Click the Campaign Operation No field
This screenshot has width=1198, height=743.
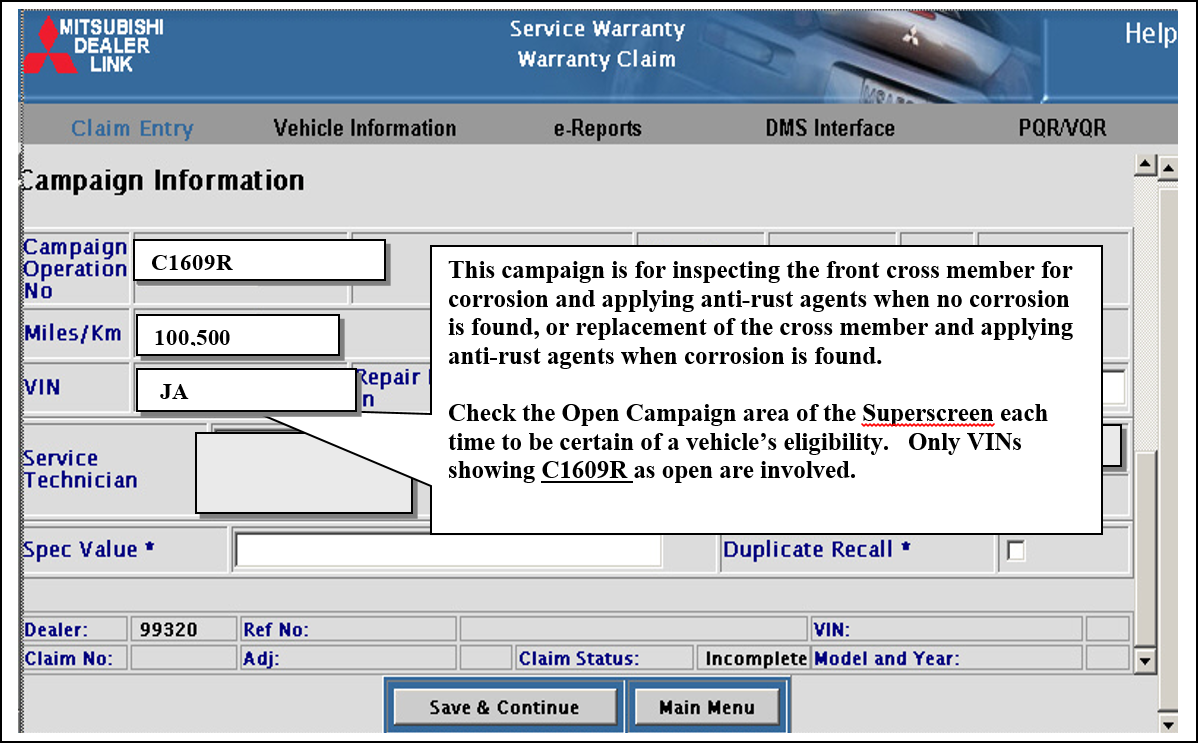click(x=259, y=262)
